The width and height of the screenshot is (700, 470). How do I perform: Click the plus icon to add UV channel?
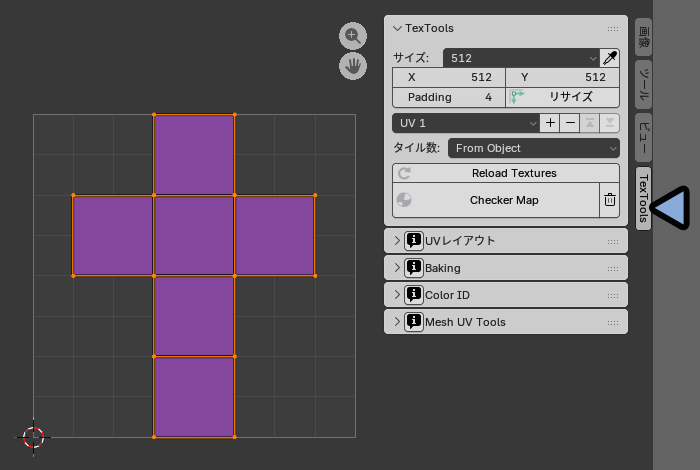pos(550,123)
